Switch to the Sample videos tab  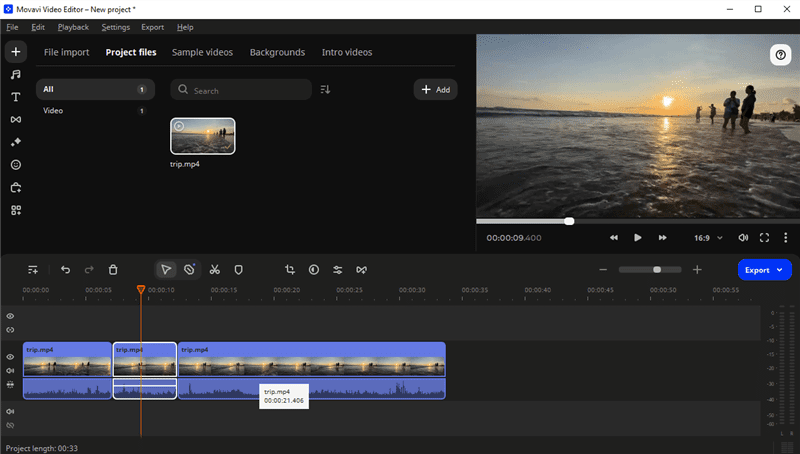[203, 52]
